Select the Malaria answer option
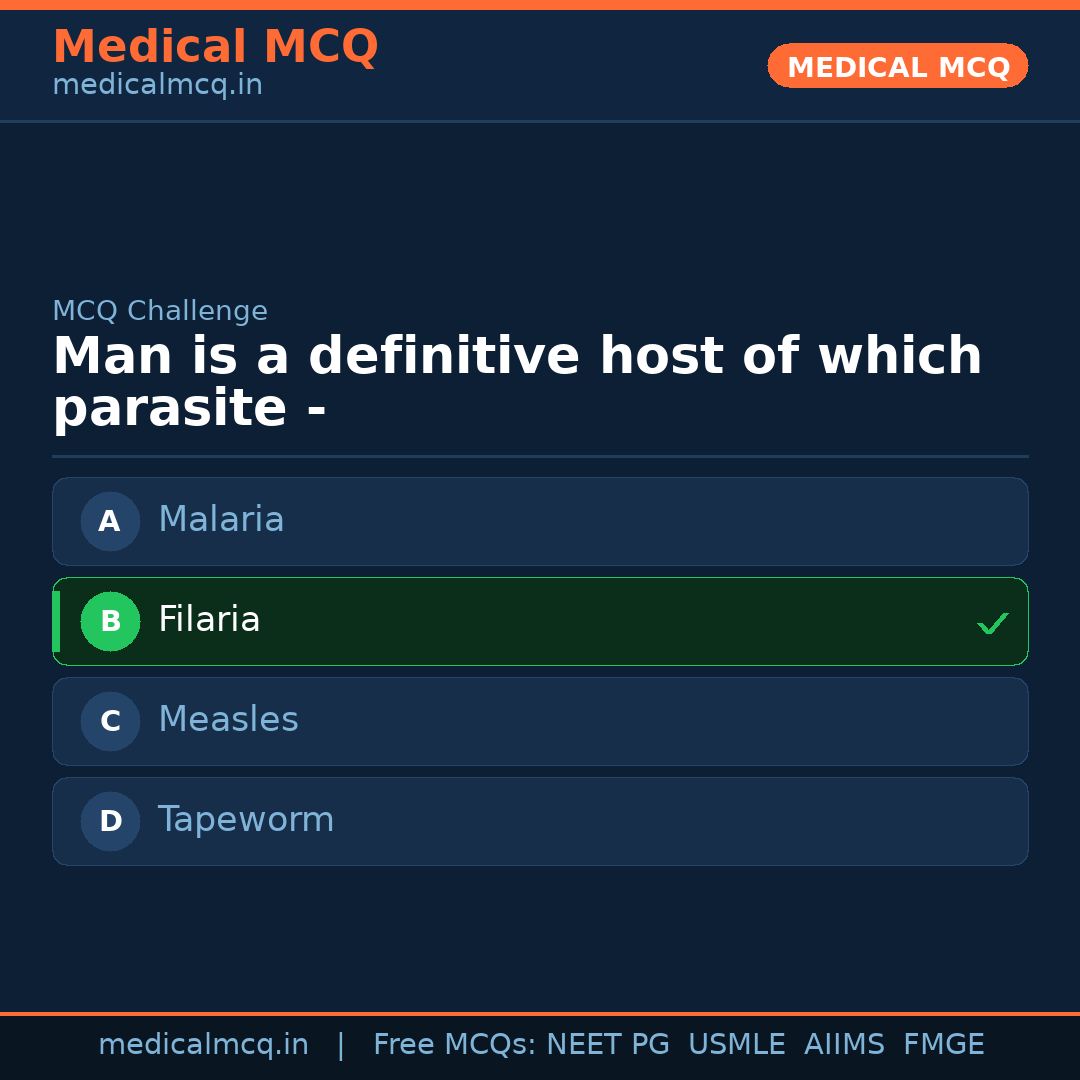The image size is (1080, 1080). point(540,521)
